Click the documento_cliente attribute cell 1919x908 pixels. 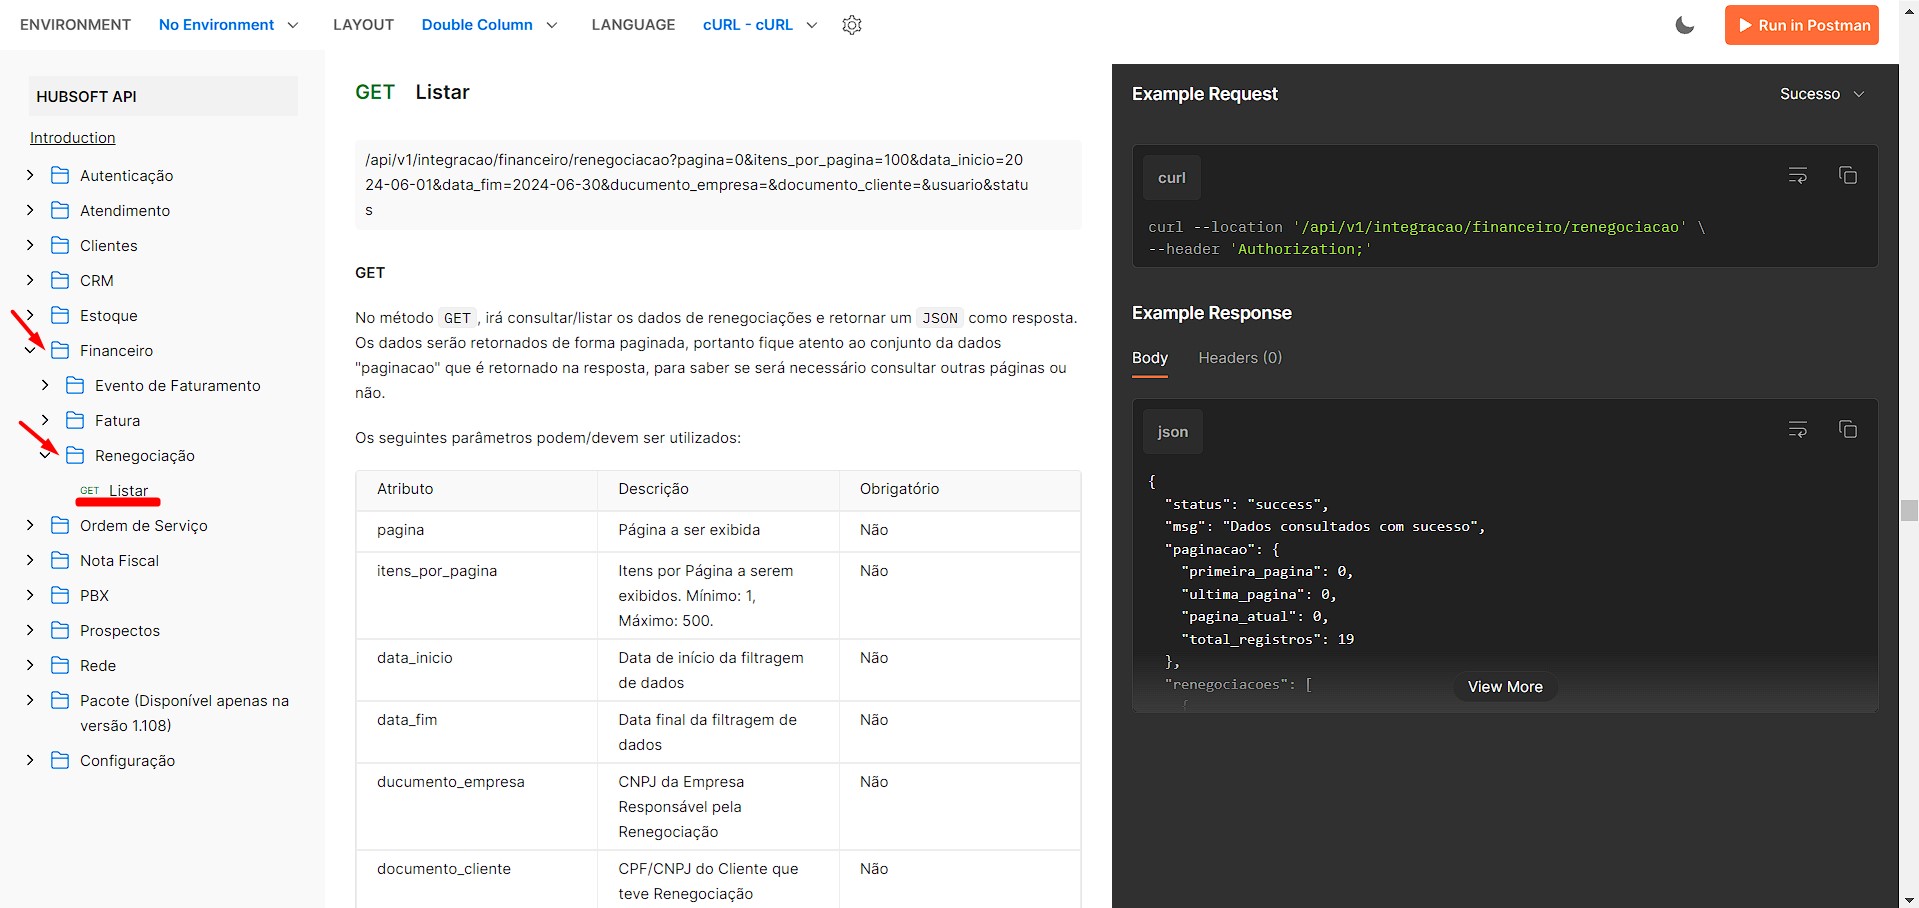(x=477, y=880)
